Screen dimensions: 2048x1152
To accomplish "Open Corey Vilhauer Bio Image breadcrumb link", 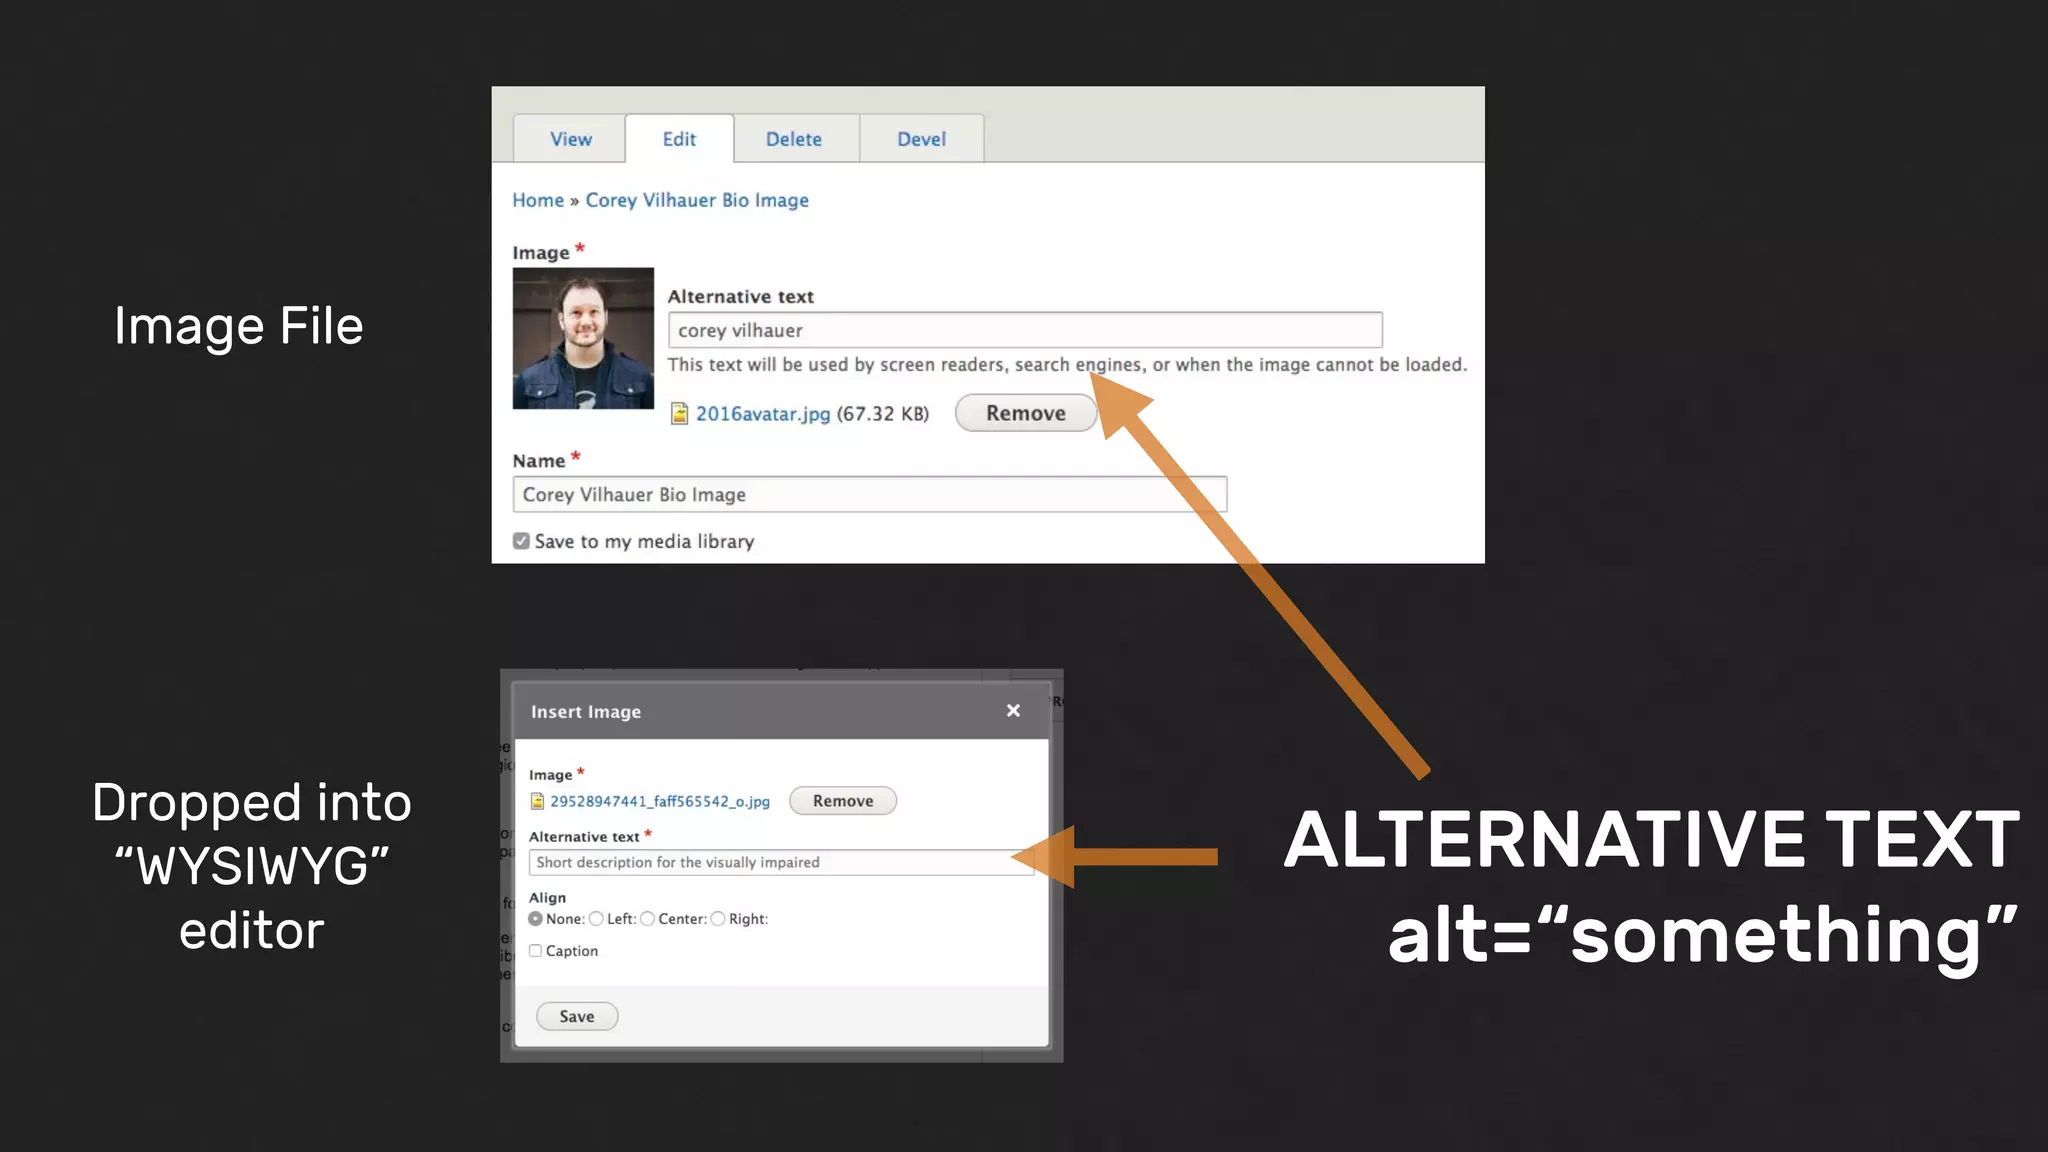I will 697,200.
